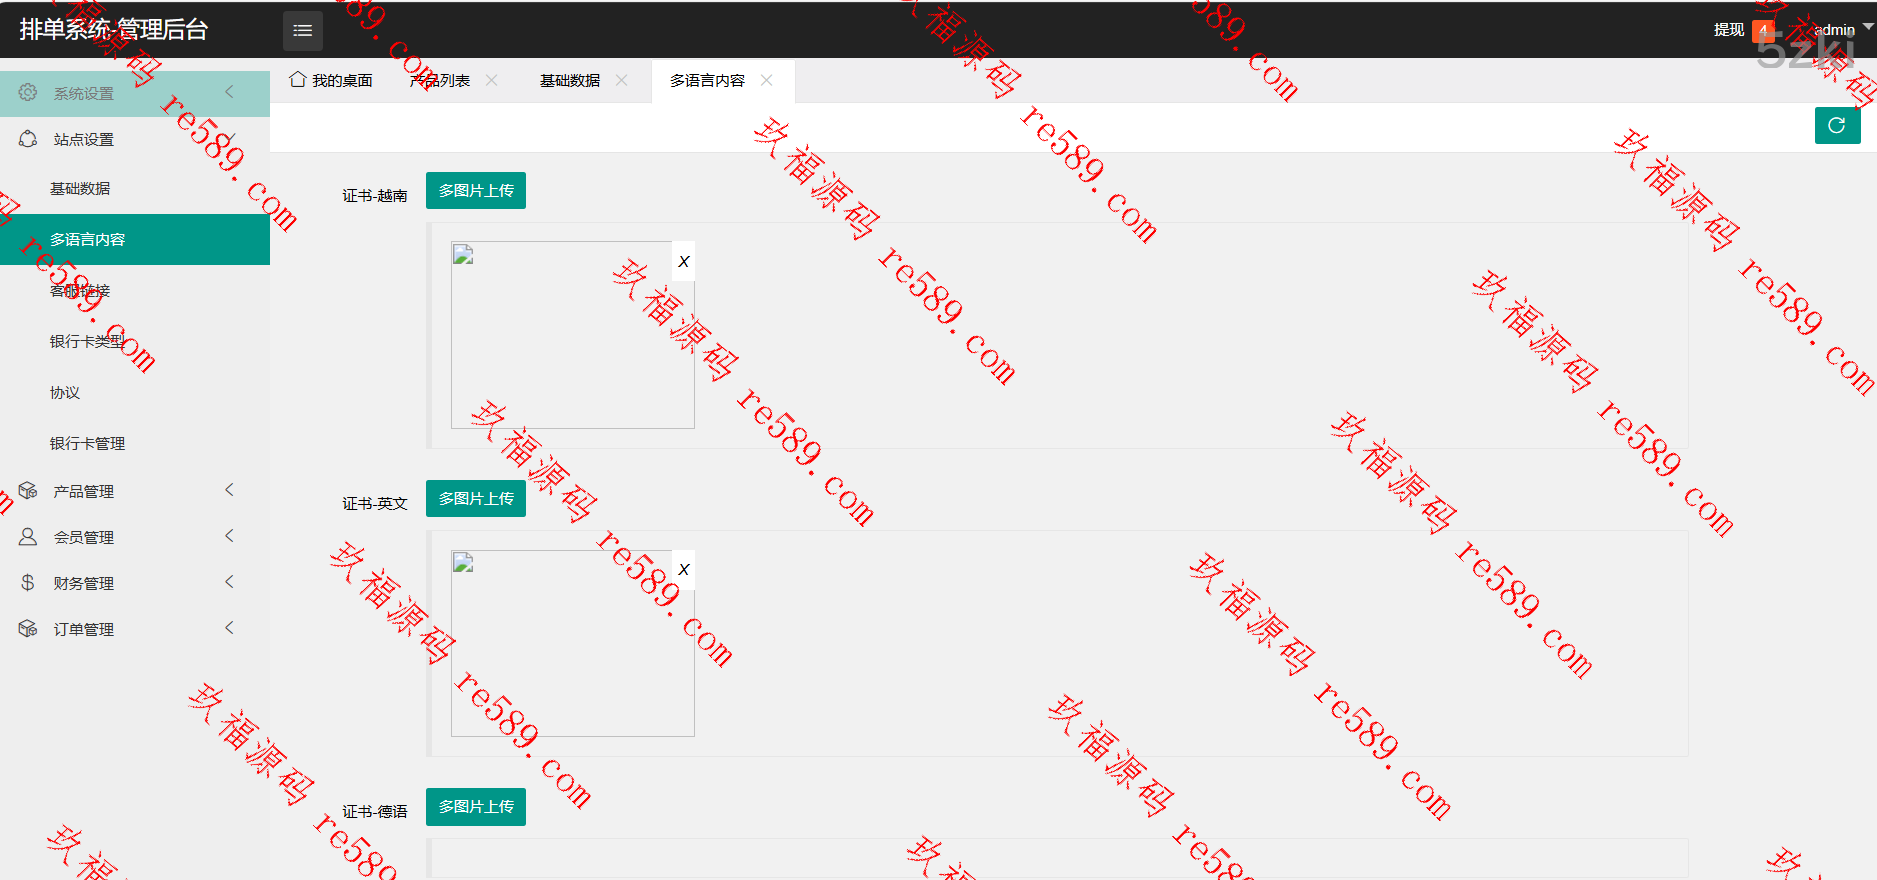
Task: Close the 多语言内容 tab
Action: pyautogui.click(x=767, y=80)
